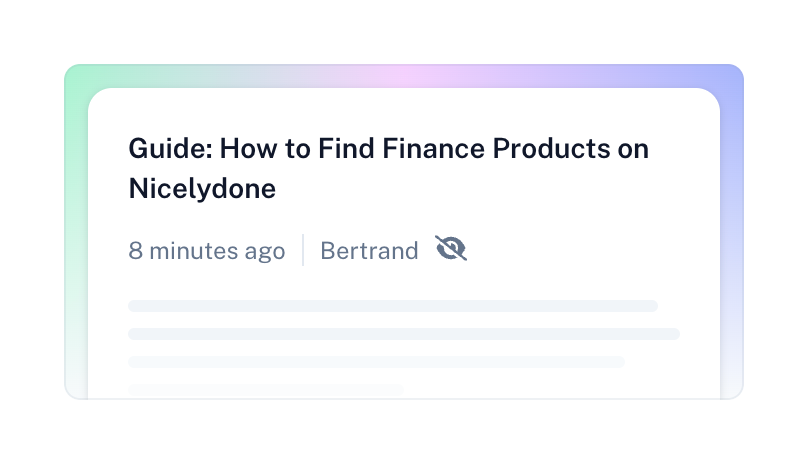This screenshot has width=808, height=464.
Task: Click the first placeholder text line
Action: tap(392, 306)
